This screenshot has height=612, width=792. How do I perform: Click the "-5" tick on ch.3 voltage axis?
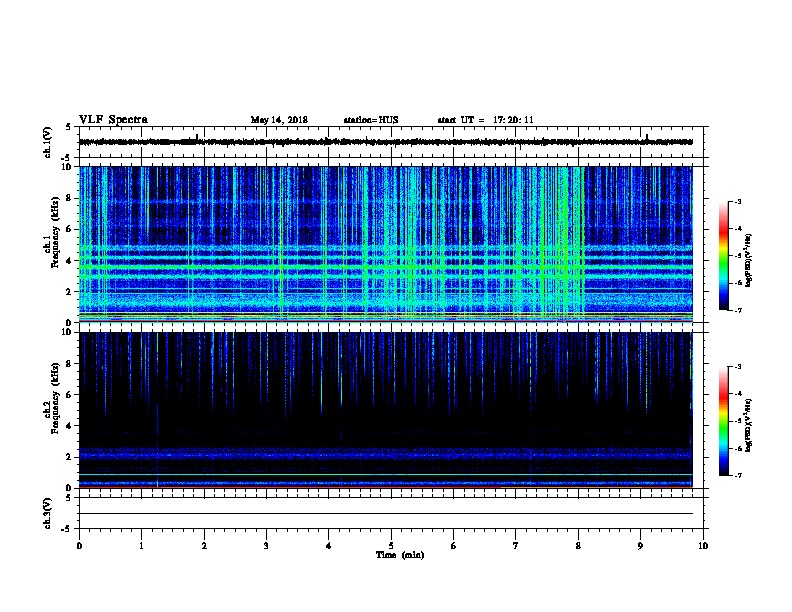[x=68, y=529]
